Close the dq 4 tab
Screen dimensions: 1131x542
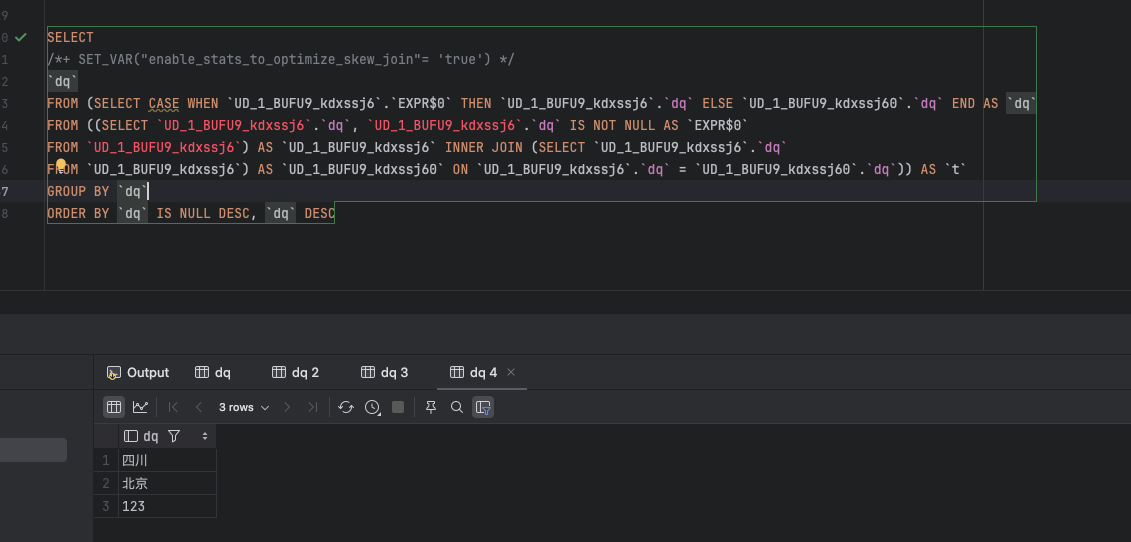511,372
